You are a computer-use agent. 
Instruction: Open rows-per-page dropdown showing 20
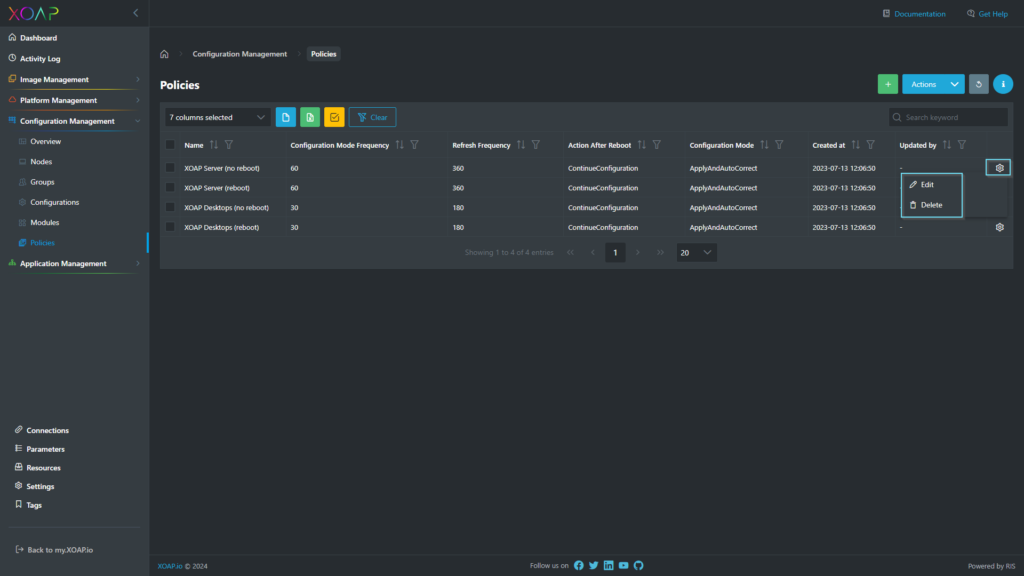point(696,253)
